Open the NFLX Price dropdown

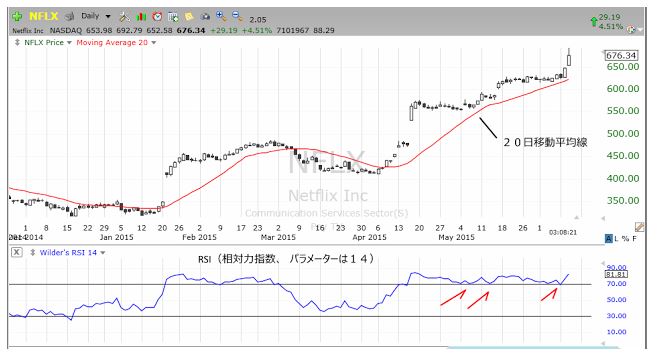click(x=69, y=43)
